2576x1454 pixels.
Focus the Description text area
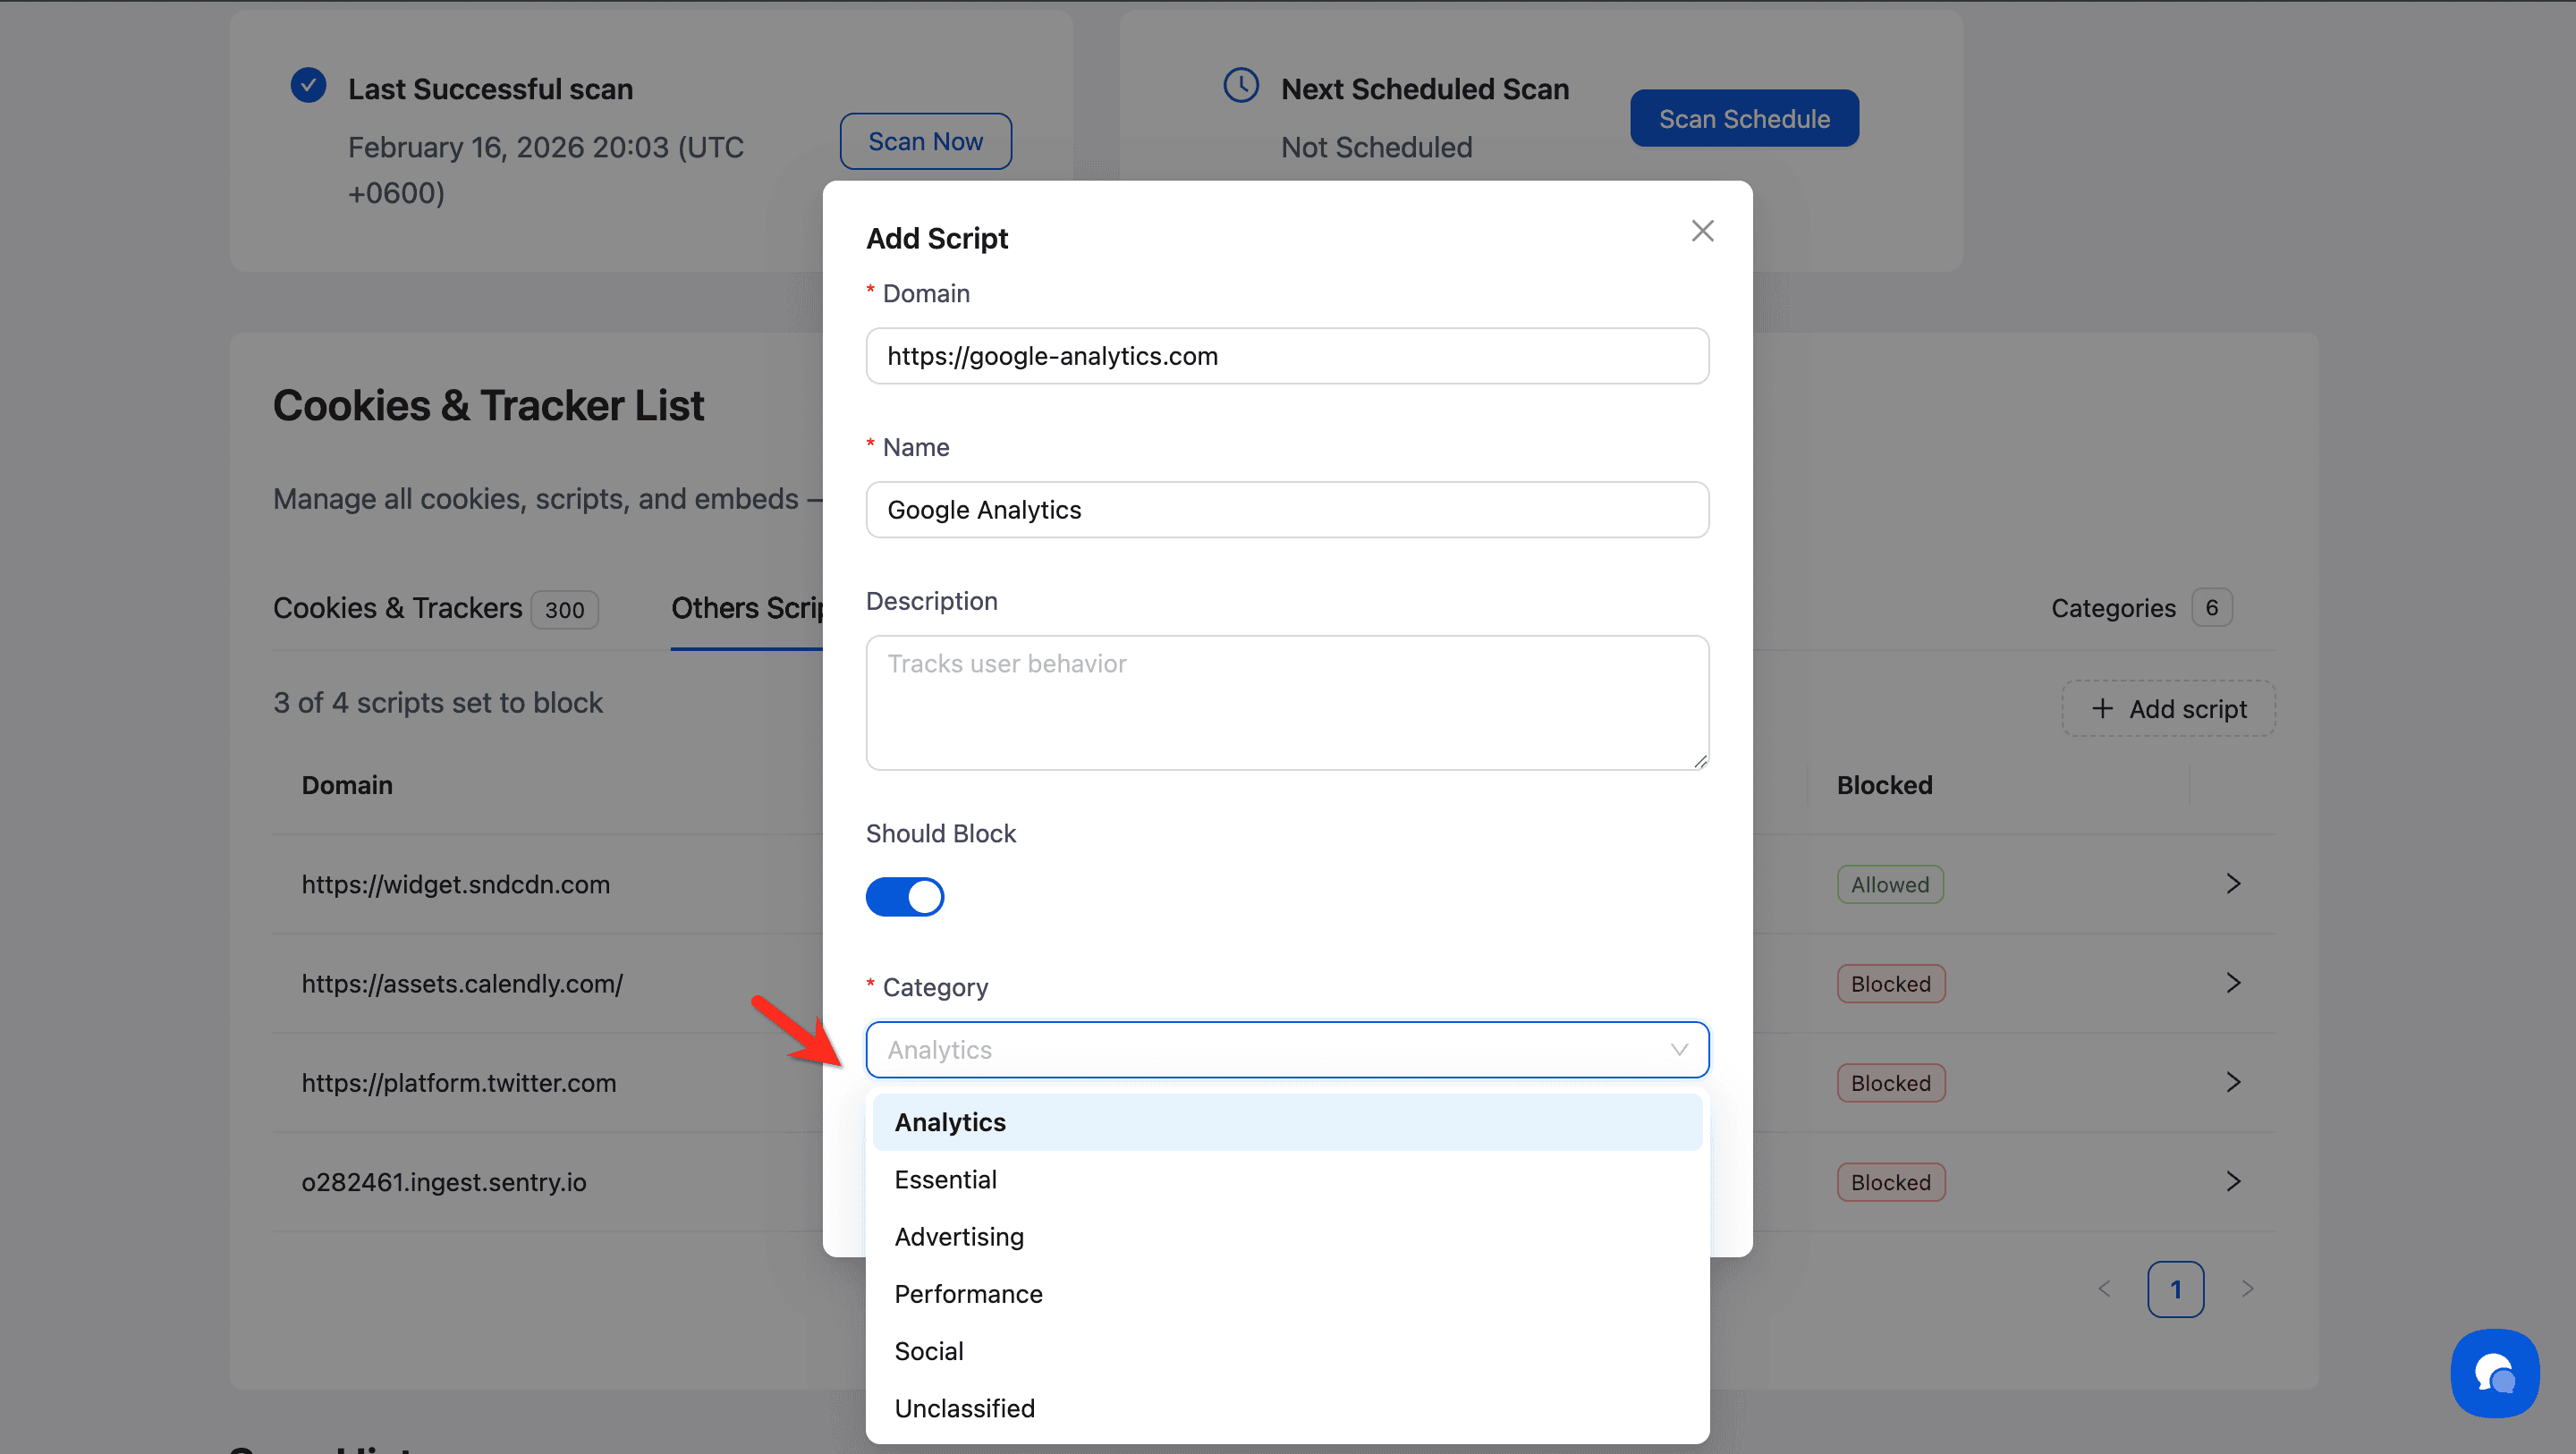pyautogui.click(x=1287, y=703)
